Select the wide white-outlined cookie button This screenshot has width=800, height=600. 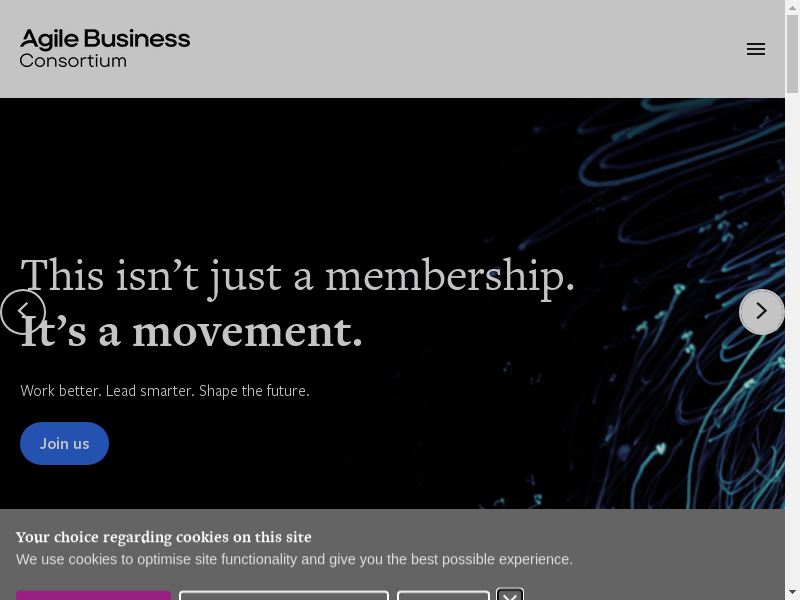pyautogui.click(x=284, y=596)
